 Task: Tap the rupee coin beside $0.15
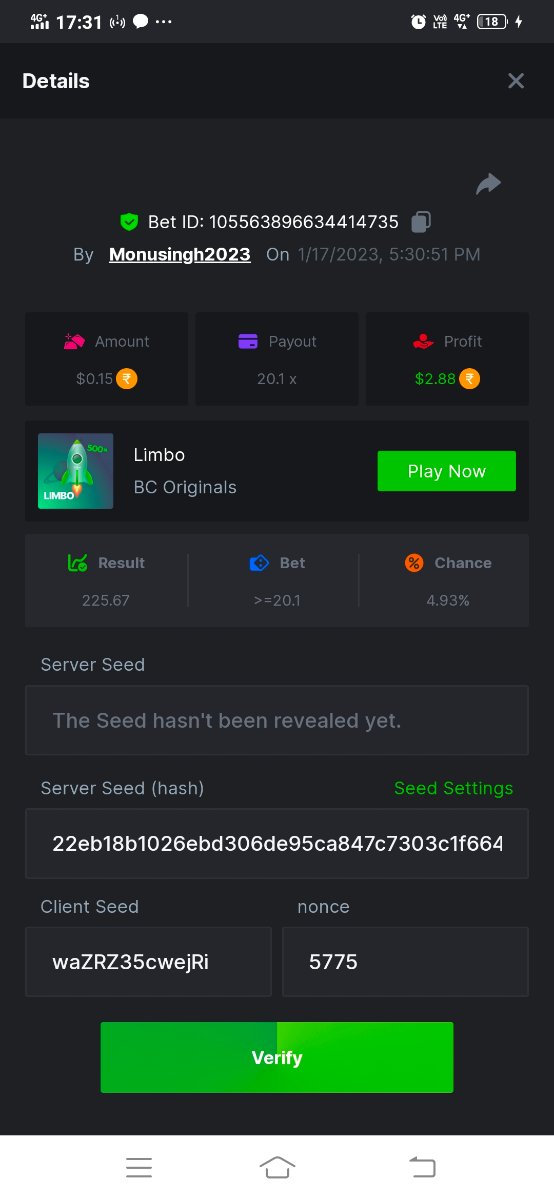click(127, 379)
